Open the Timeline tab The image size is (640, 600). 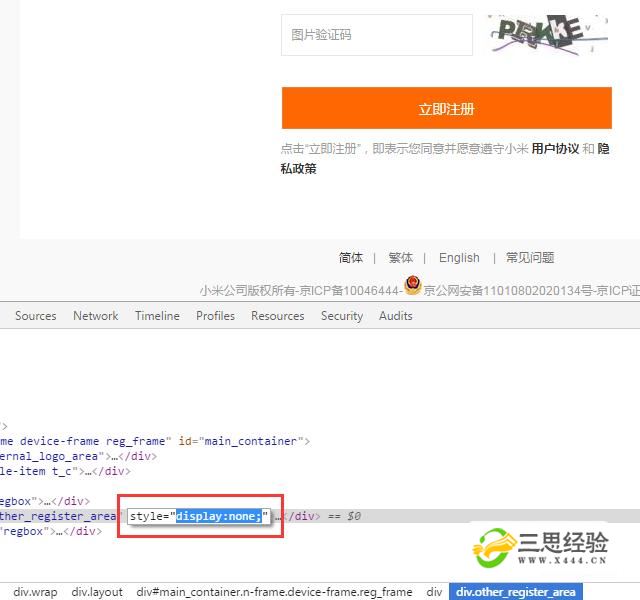157,315
